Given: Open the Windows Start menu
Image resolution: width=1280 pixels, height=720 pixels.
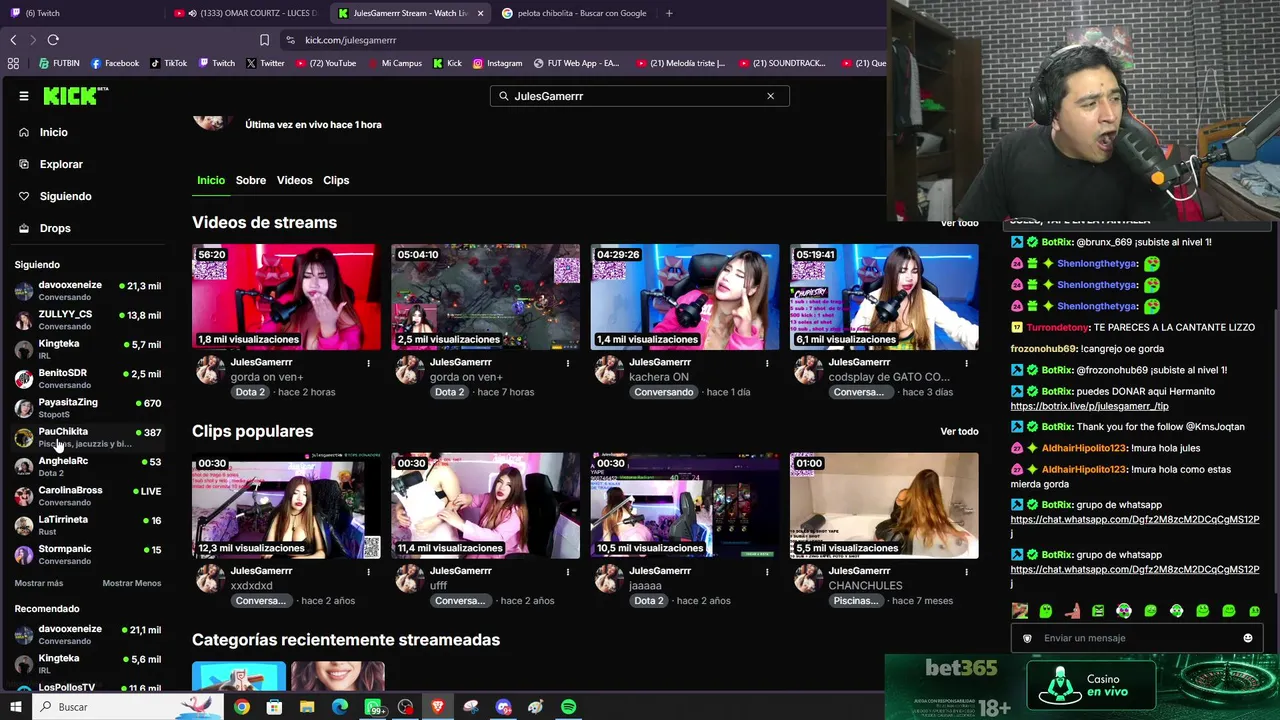Looking at the screenshot, I should pyautogui.click(x=16, y=707).
